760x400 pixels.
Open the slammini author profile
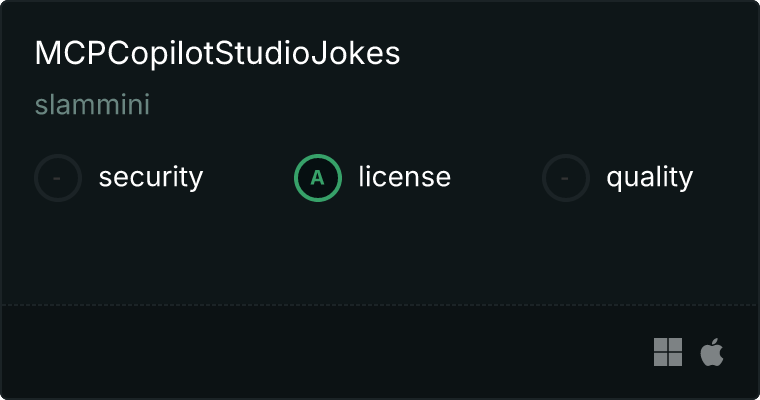(92, 104)
